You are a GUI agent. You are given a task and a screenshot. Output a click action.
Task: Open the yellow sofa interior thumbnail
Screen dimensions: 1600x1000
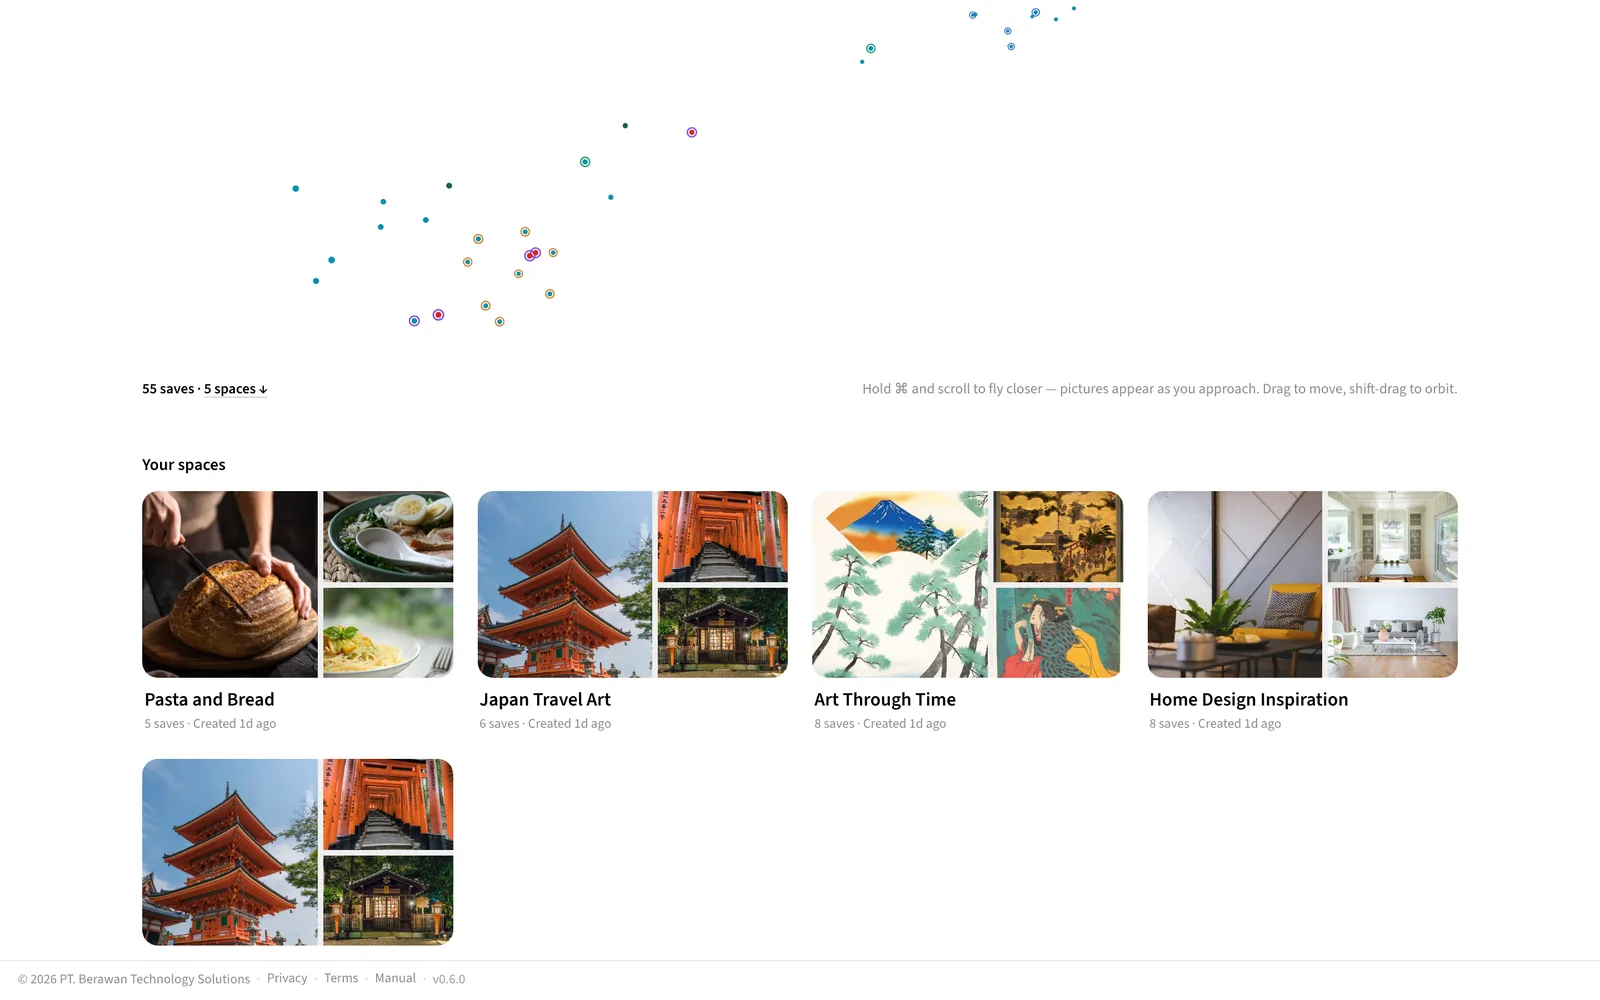[x=1235, y=584]
